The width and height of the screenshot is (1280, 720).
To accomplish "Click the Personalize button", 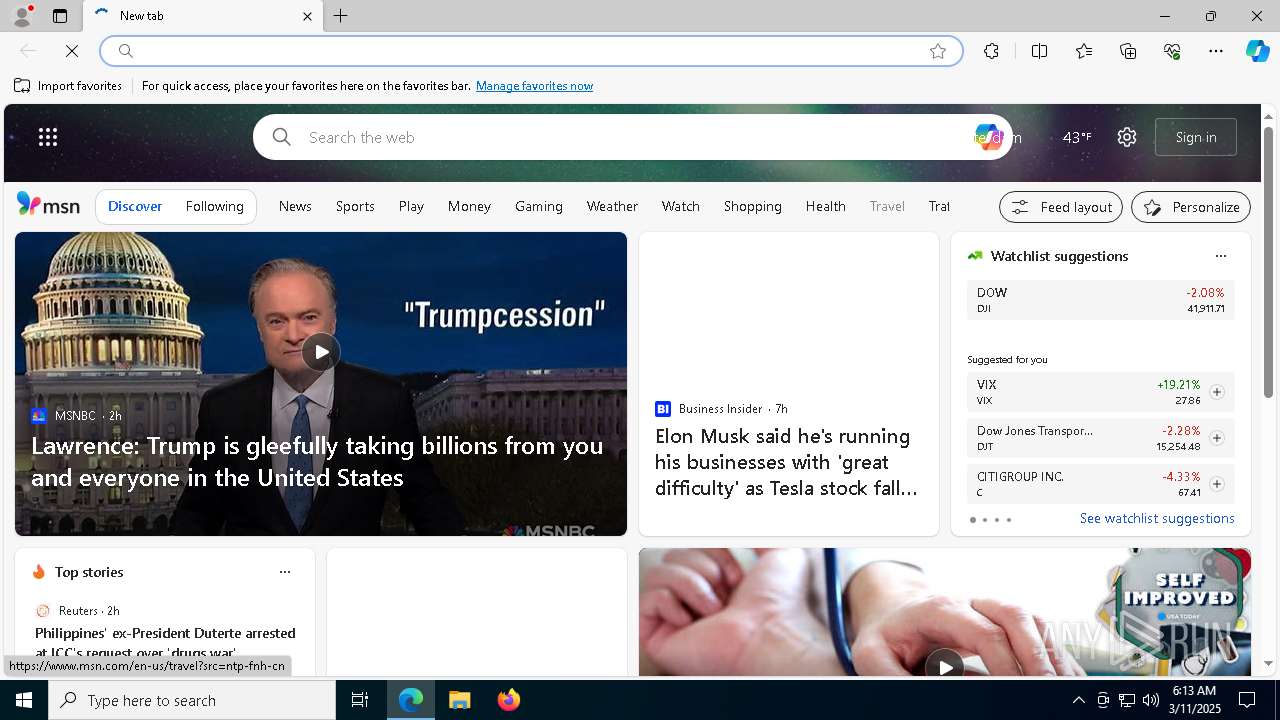I will [1191, 207].
